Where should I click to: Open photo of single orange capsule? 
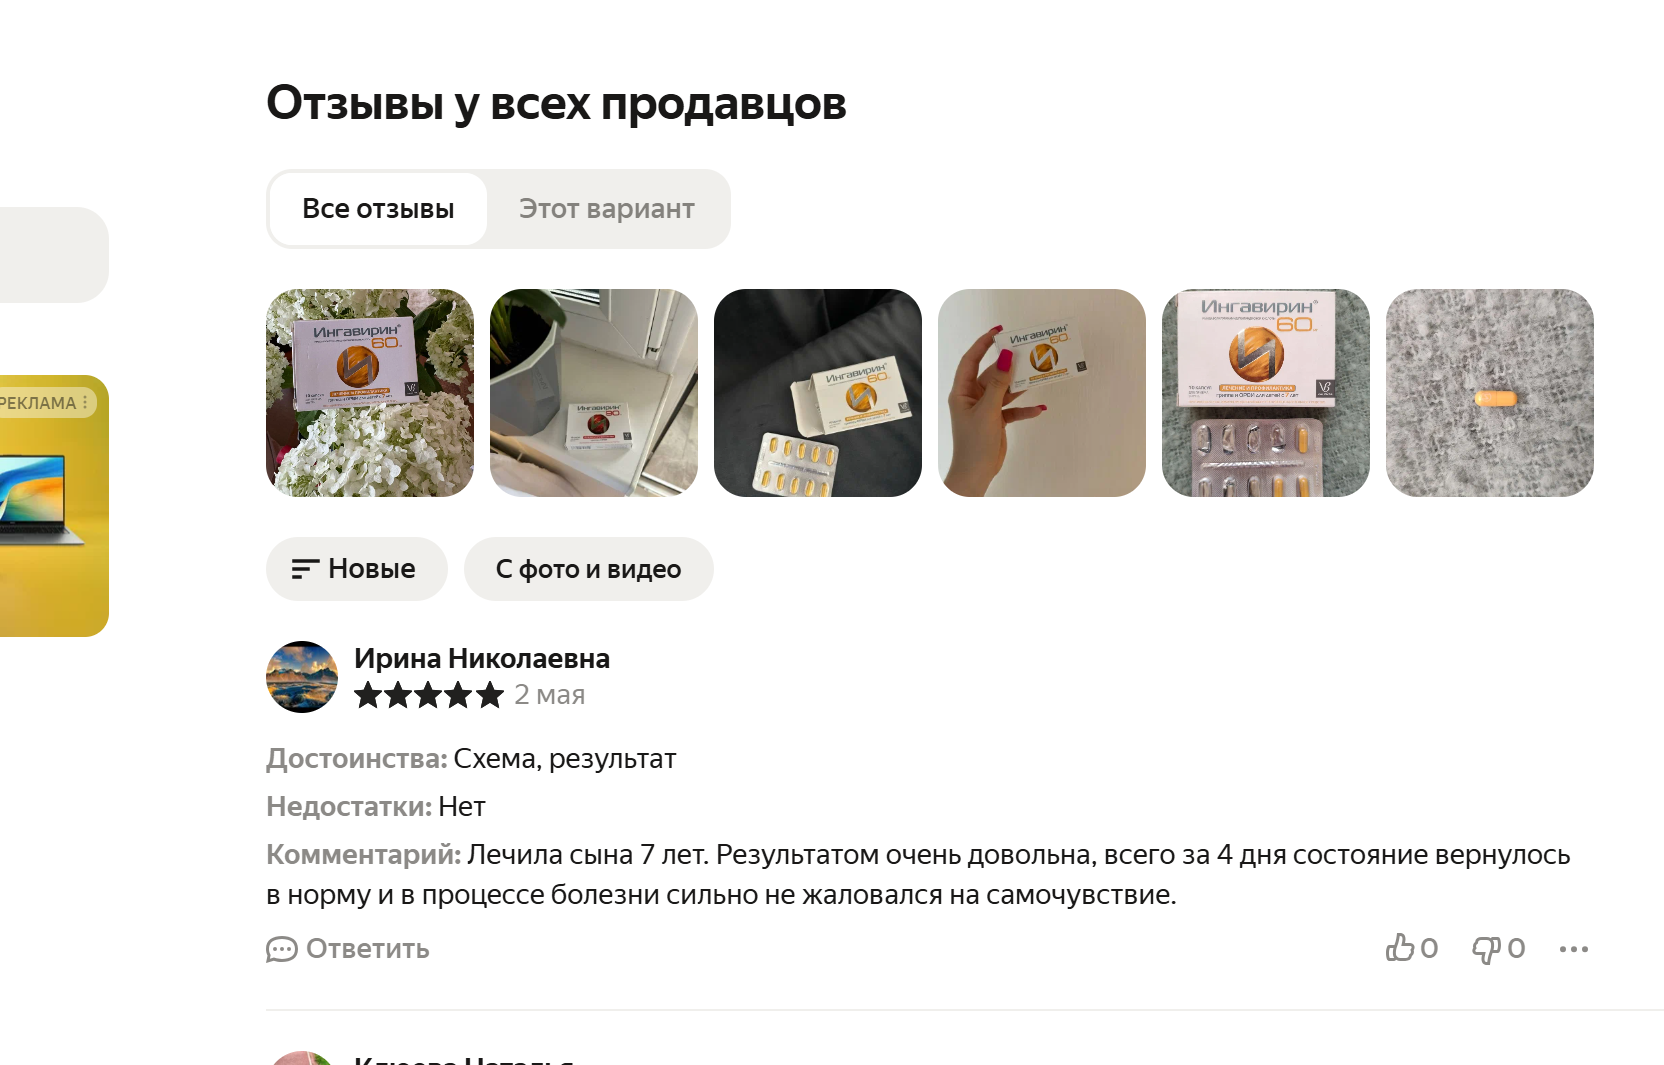[x=1490, y=393]
